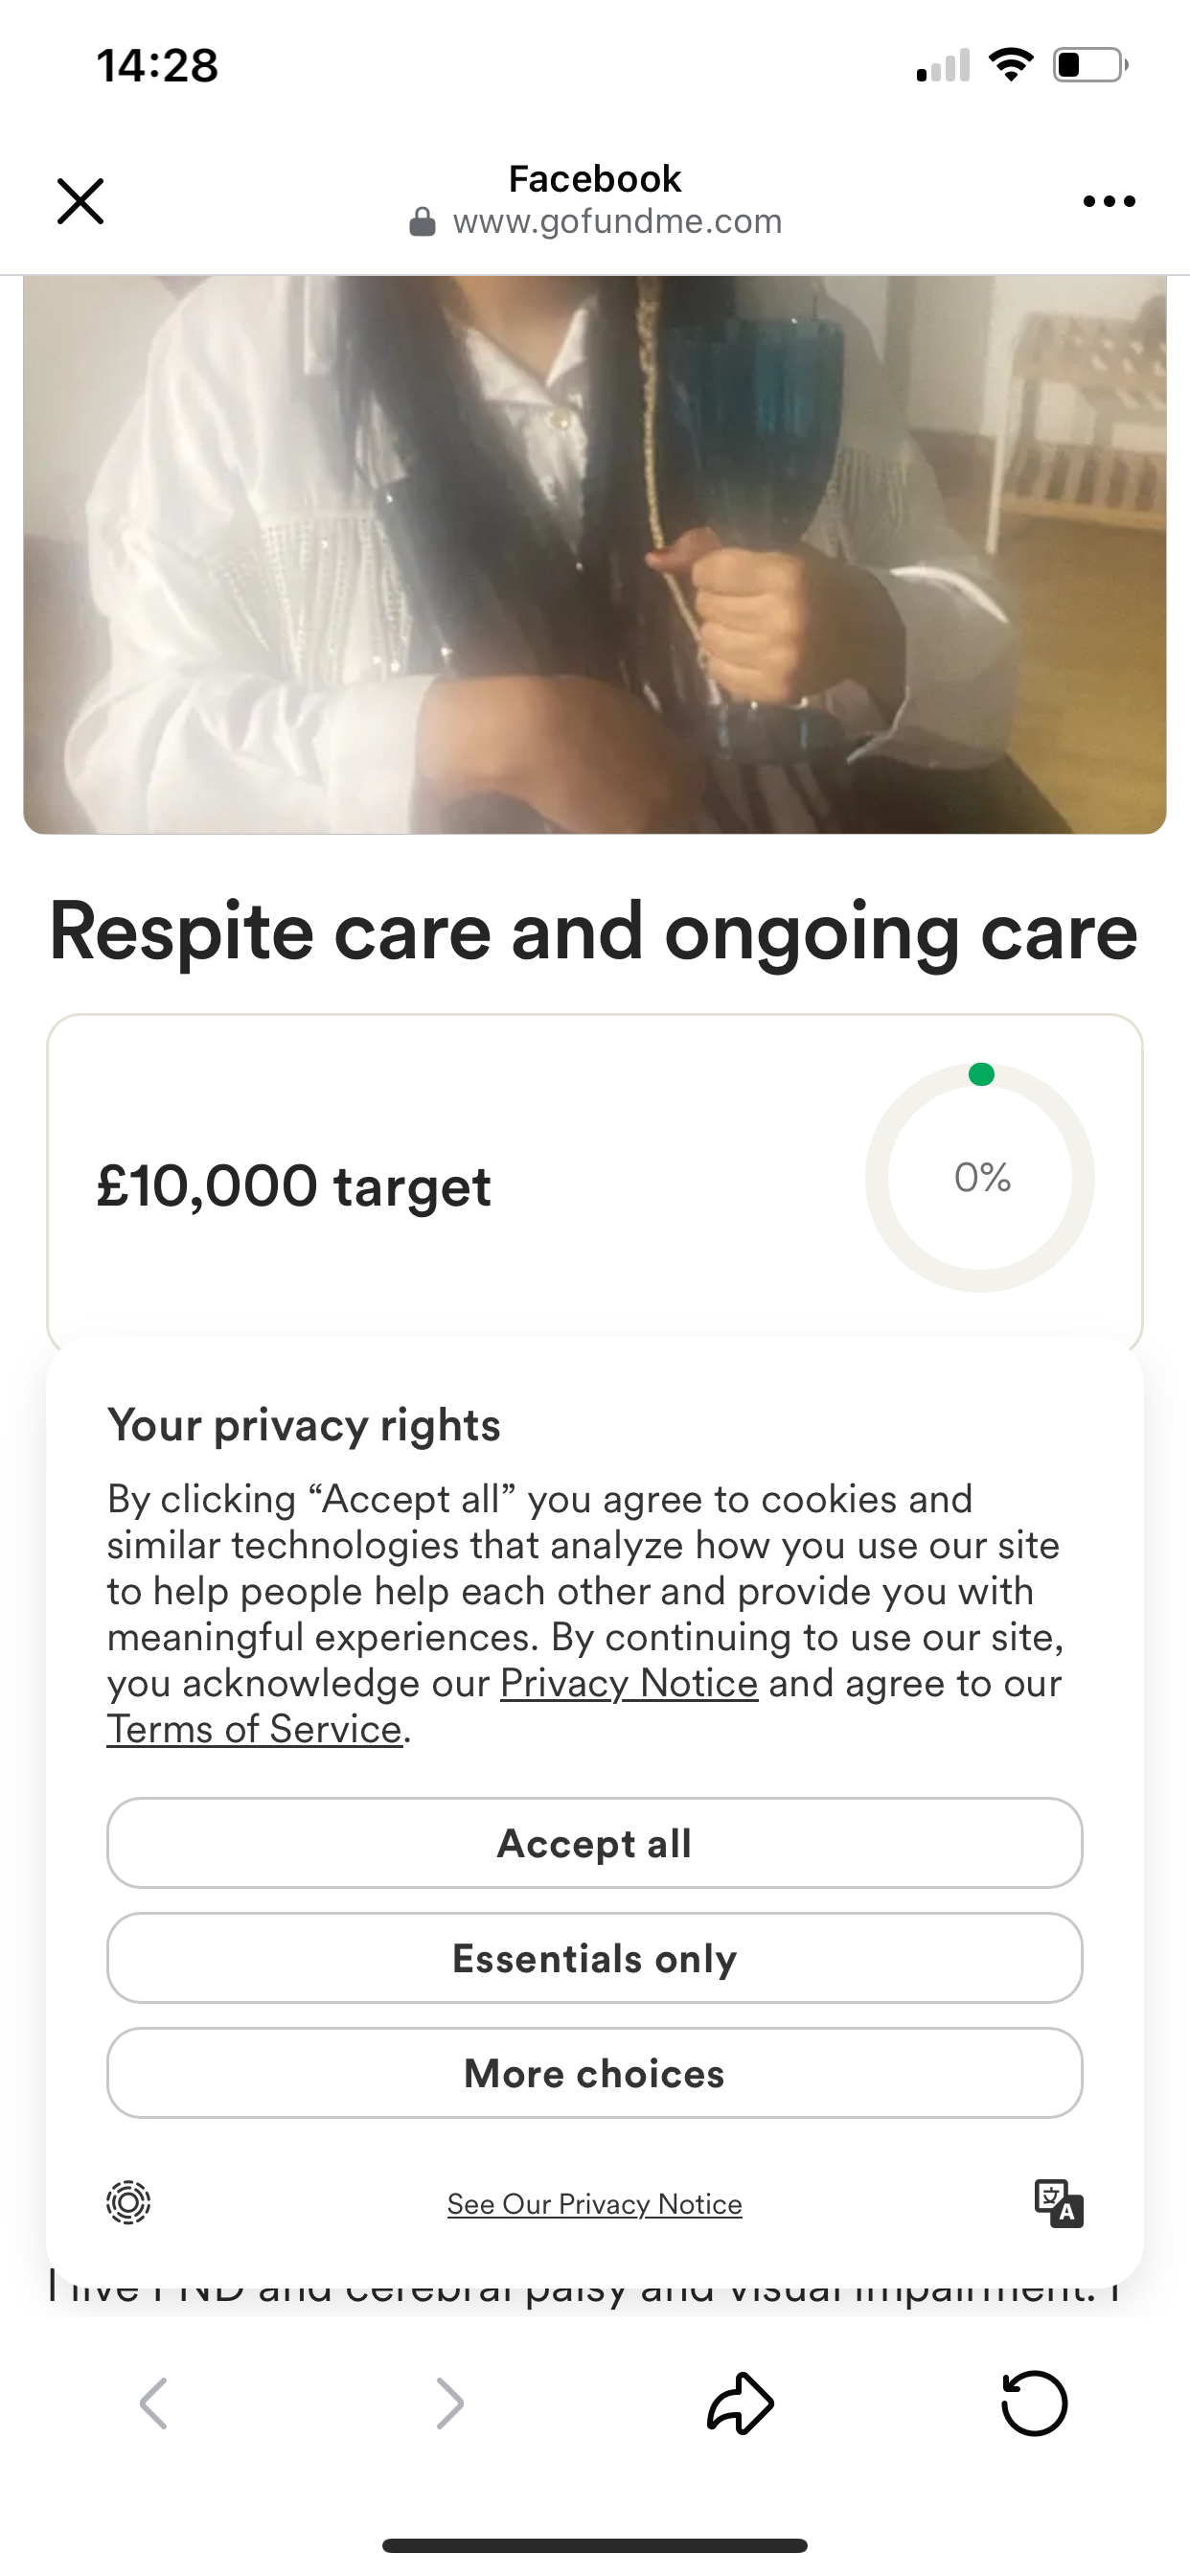
Task: Open the three-dot browser options menu
Action: tap(1109, 202)
